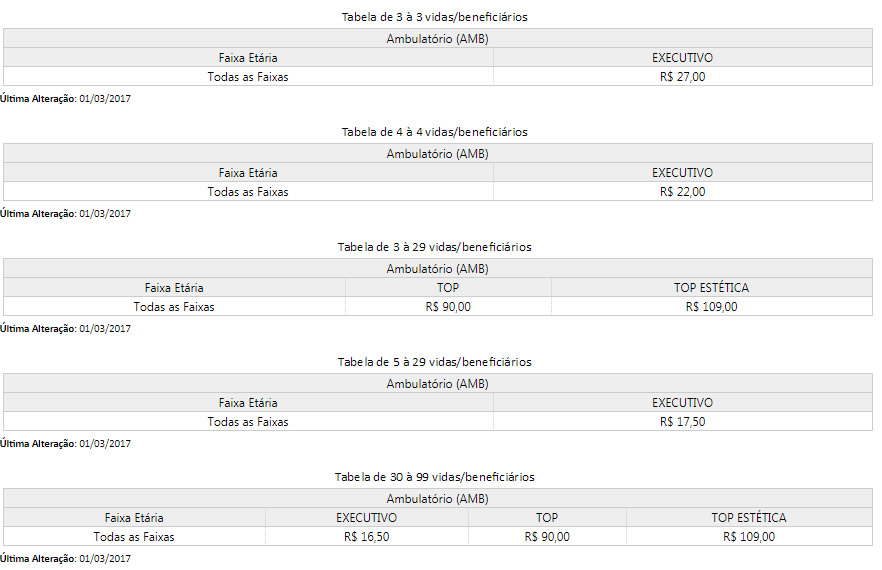Click the TOP column header in 3 à 29 table
This screenshot has width=882, height=570.
(x=448, y=288)
